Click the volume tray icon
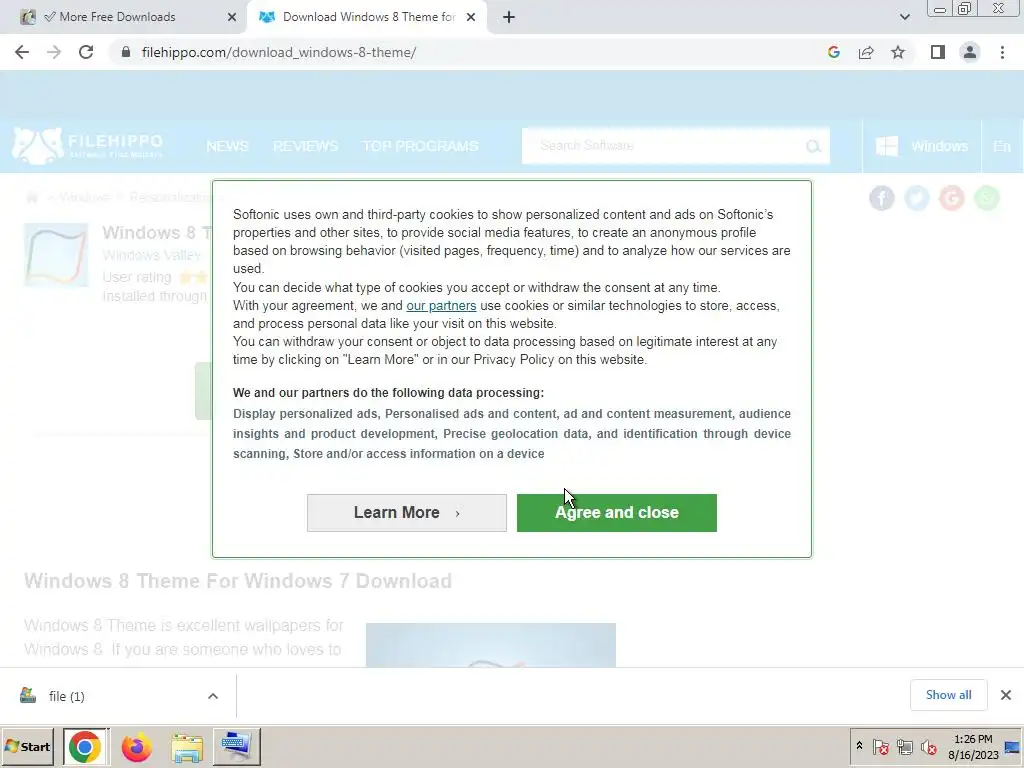Image resolution: width=1024 pixels, height=768 pixels. click(928, 746)
